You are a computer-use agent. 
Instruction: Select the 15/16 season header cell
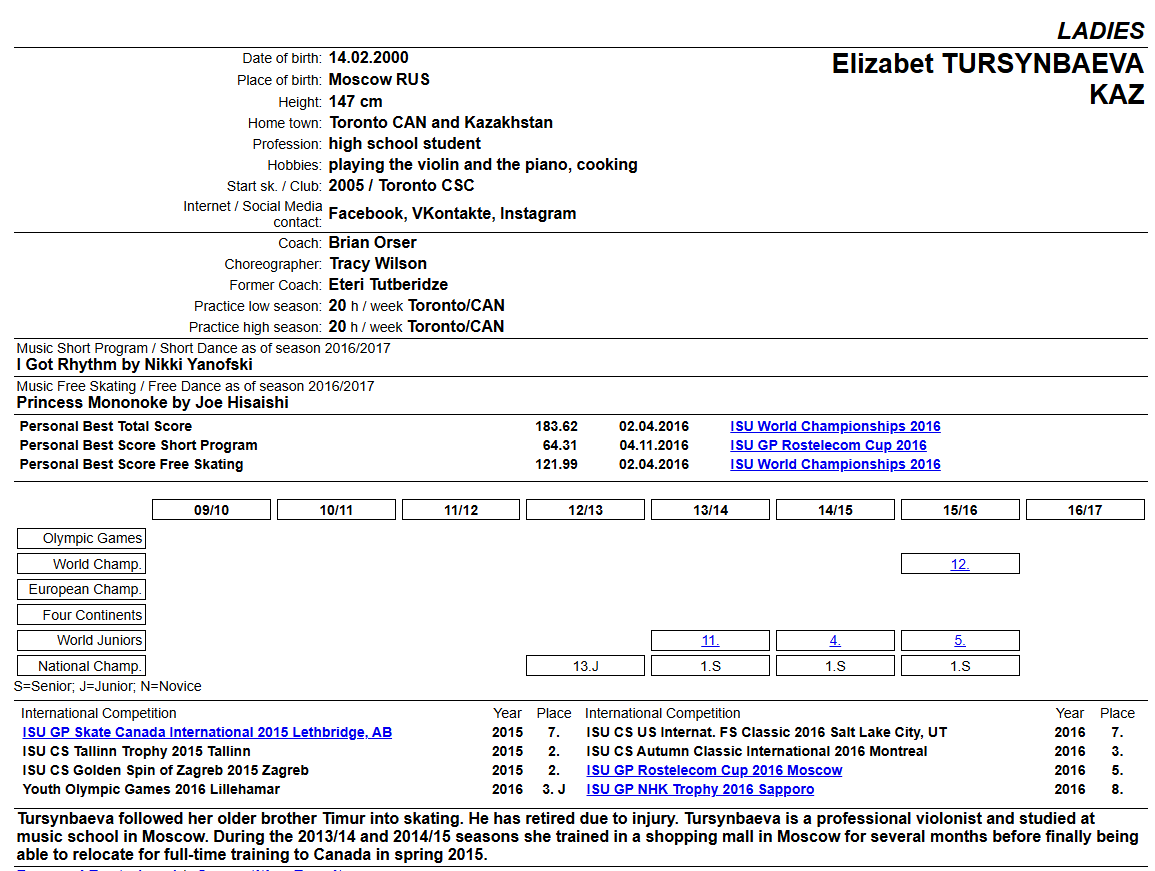coord(961,510)
